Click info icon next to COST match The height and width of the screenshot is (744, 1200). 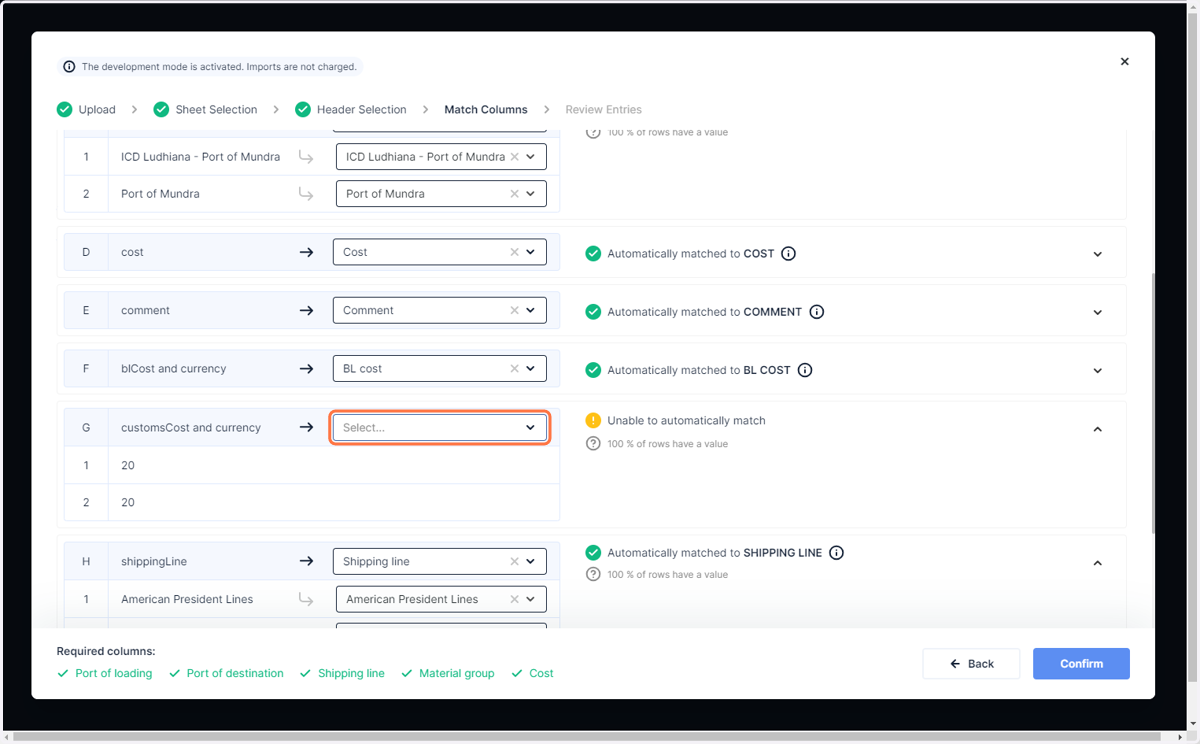point(788,254)
